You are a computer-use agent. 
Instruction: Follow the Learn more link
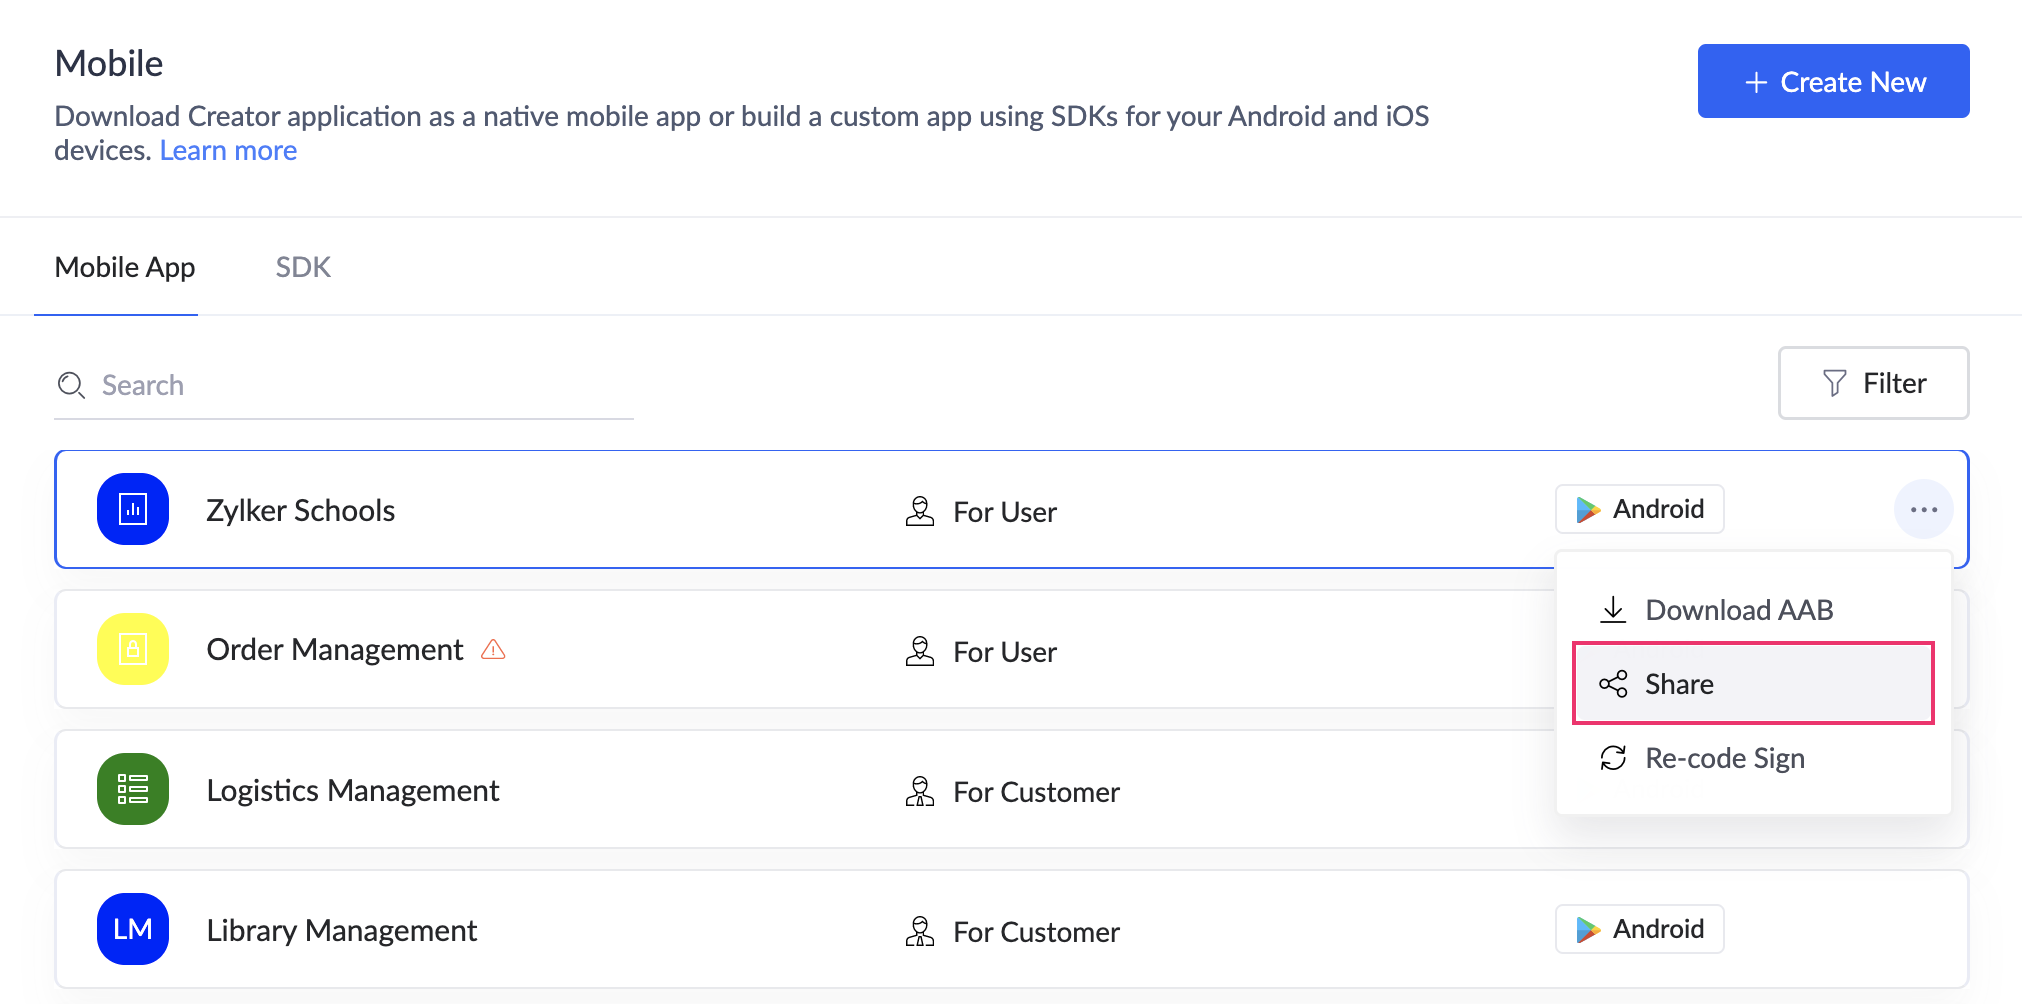point(228,150)
